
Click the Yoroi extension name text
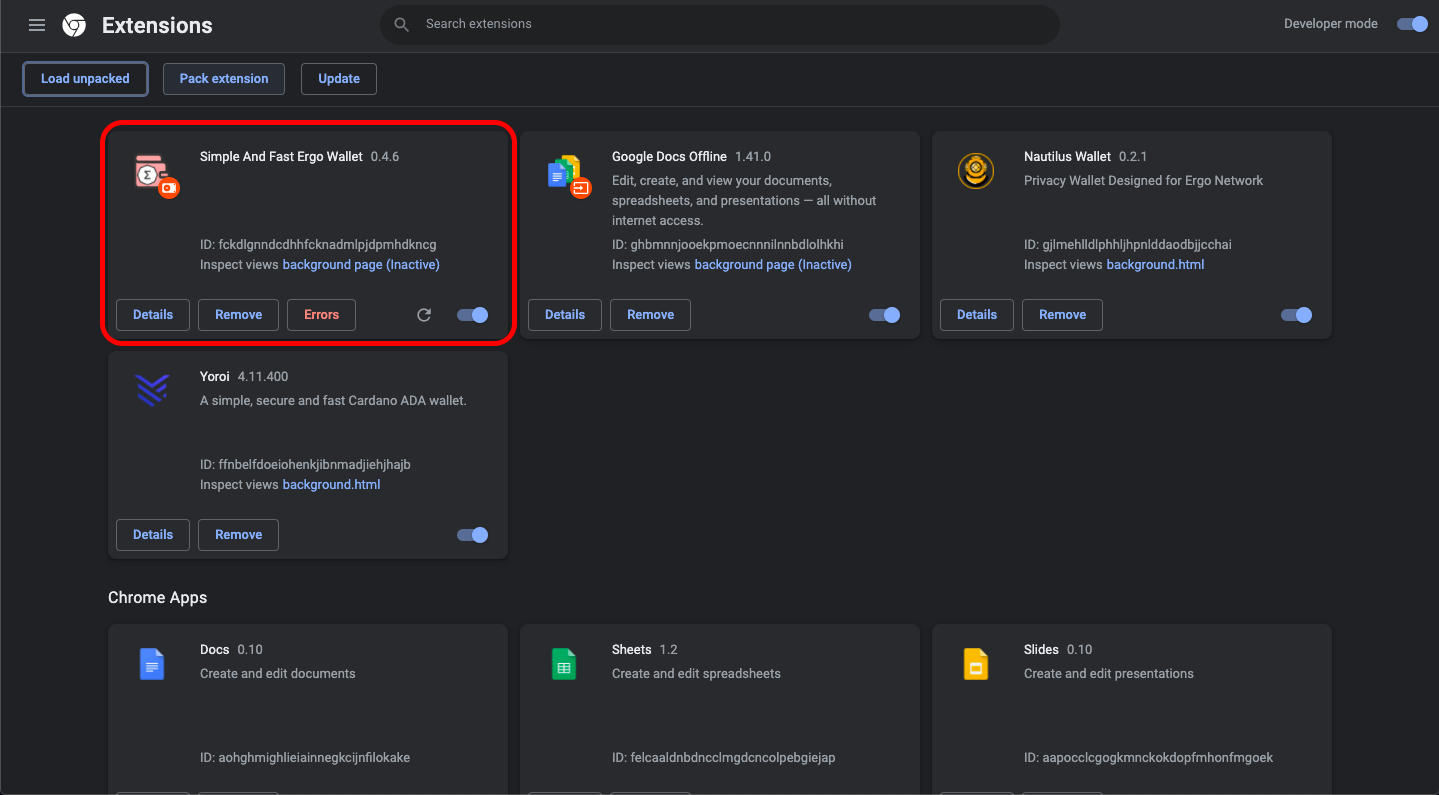coord(215,377)
